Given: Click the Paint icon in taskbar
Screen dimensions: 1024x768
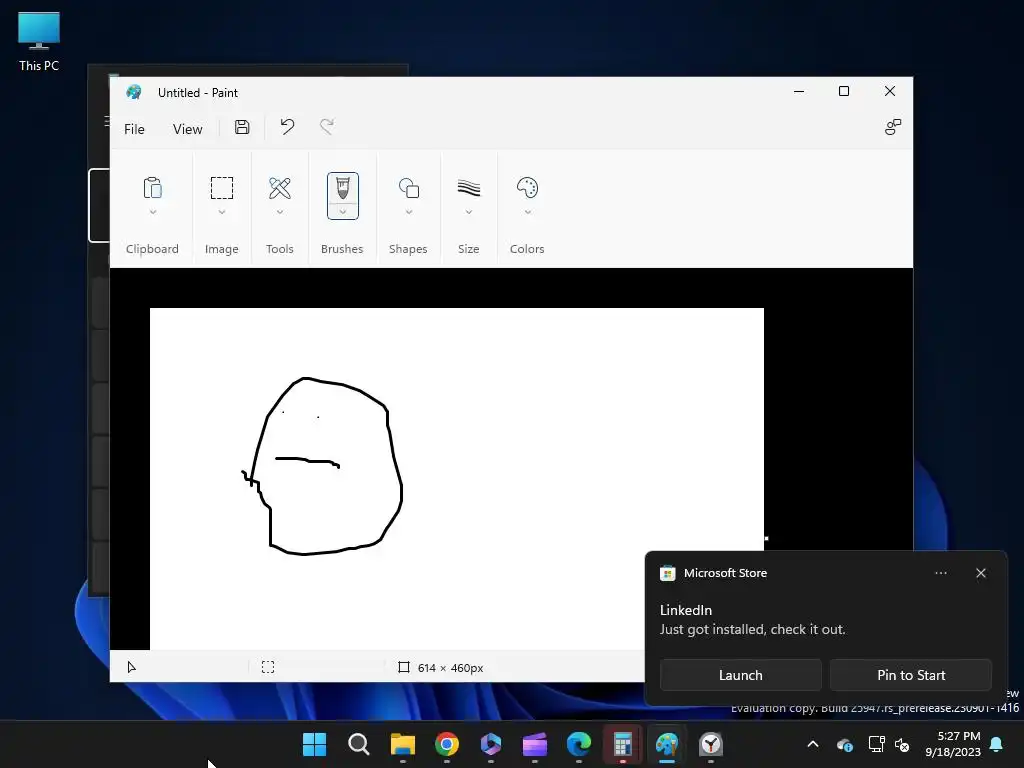Looking at the screenshot, I should click(667, 744).
